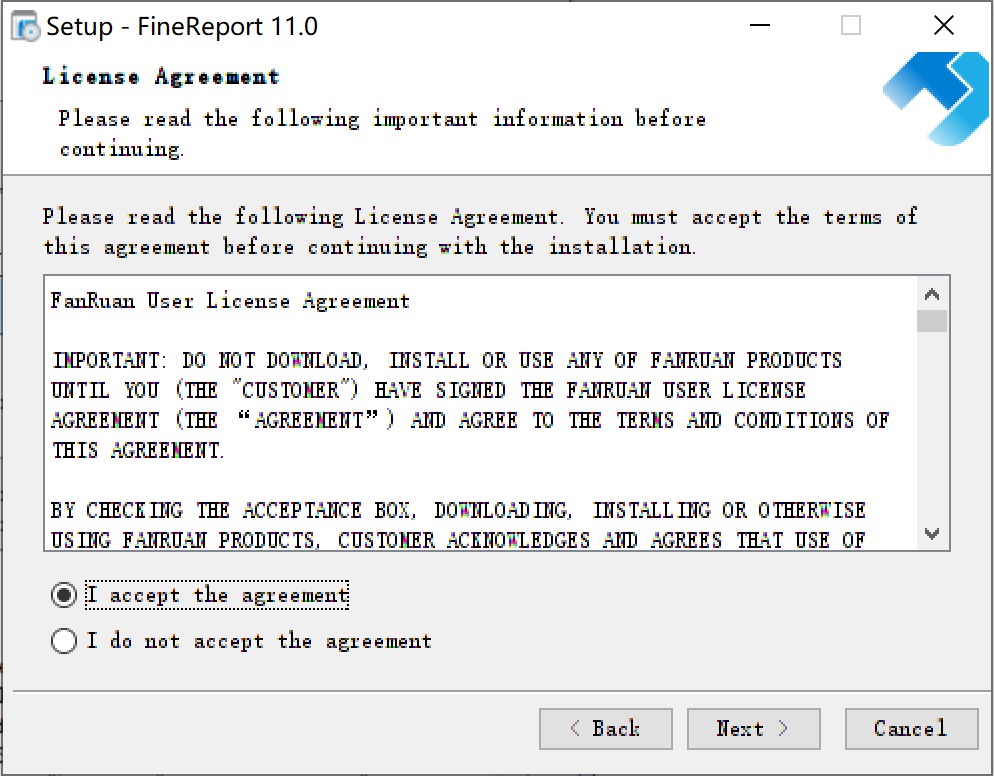Screen dimensions: 994x776
Task: Select the do not accept radio circle
Action: (x=64, y=641)
